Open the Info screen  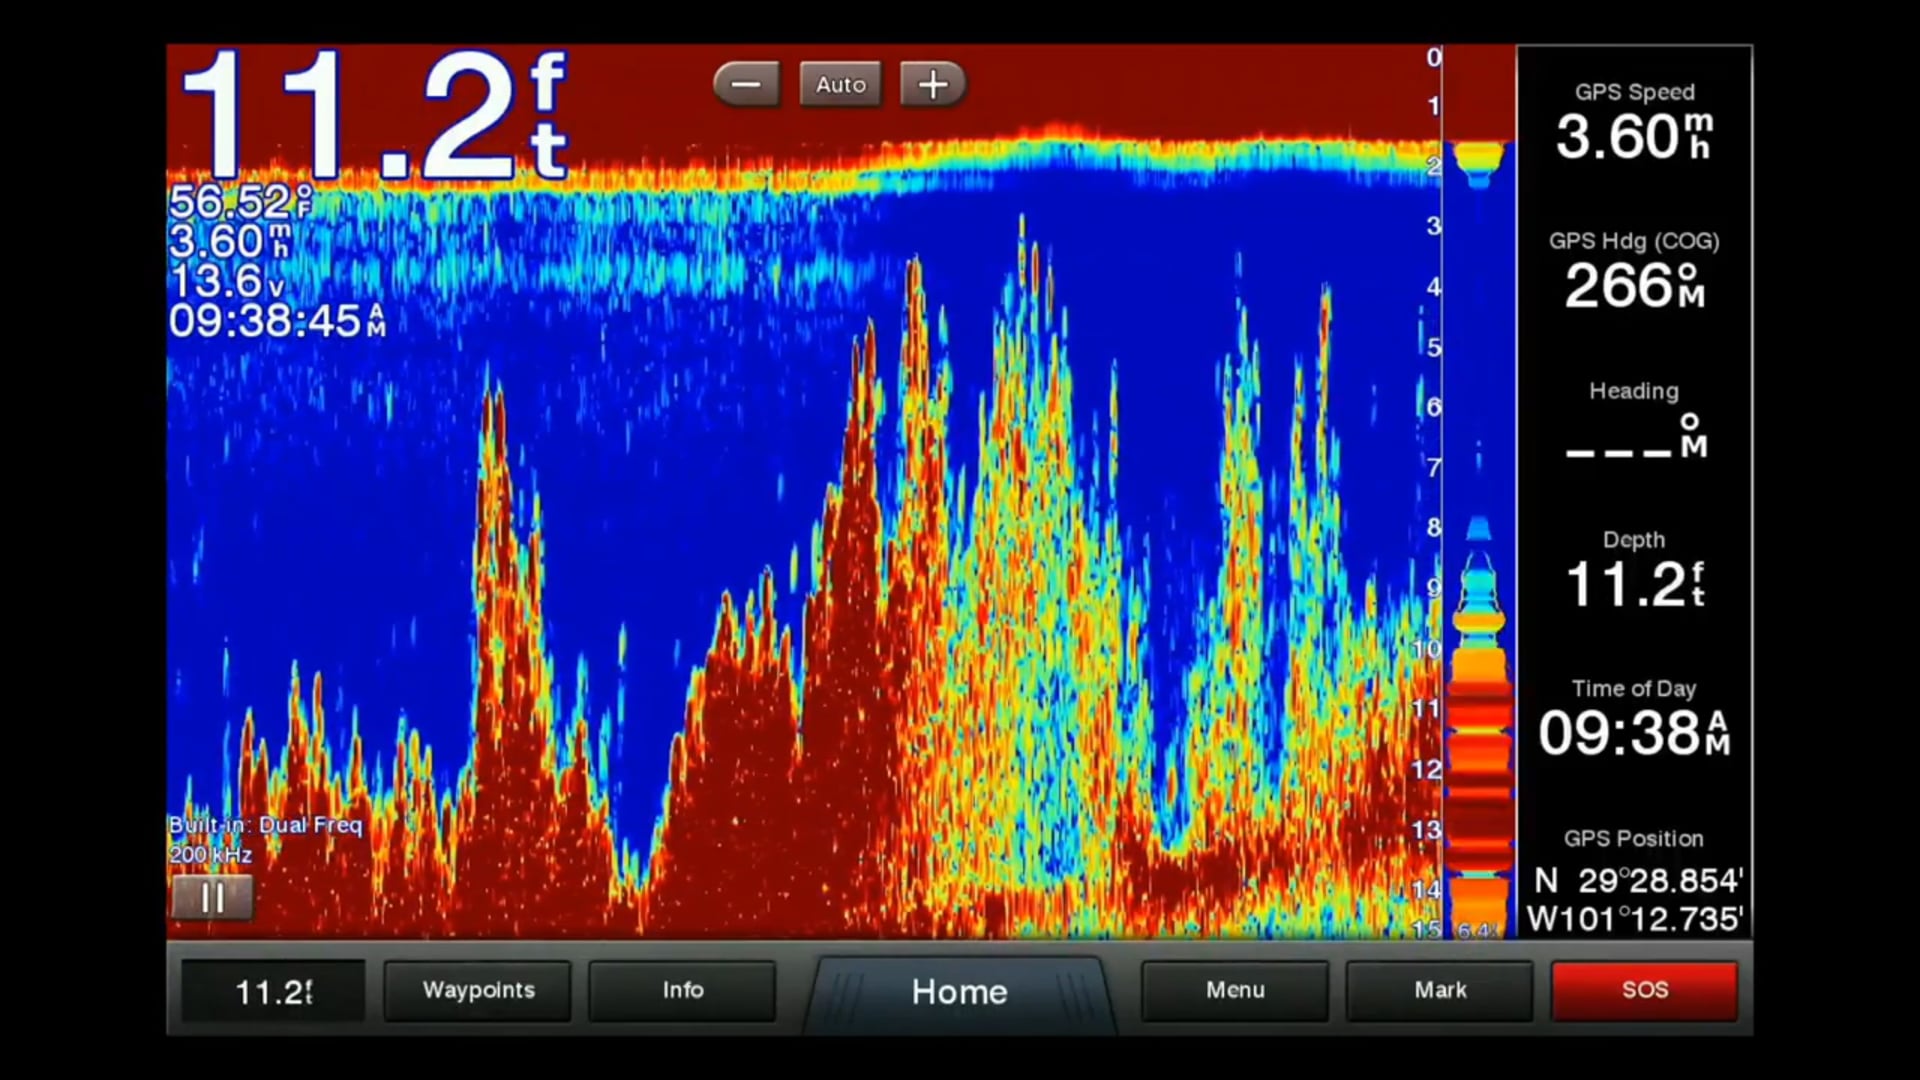[x=682, y=990]
